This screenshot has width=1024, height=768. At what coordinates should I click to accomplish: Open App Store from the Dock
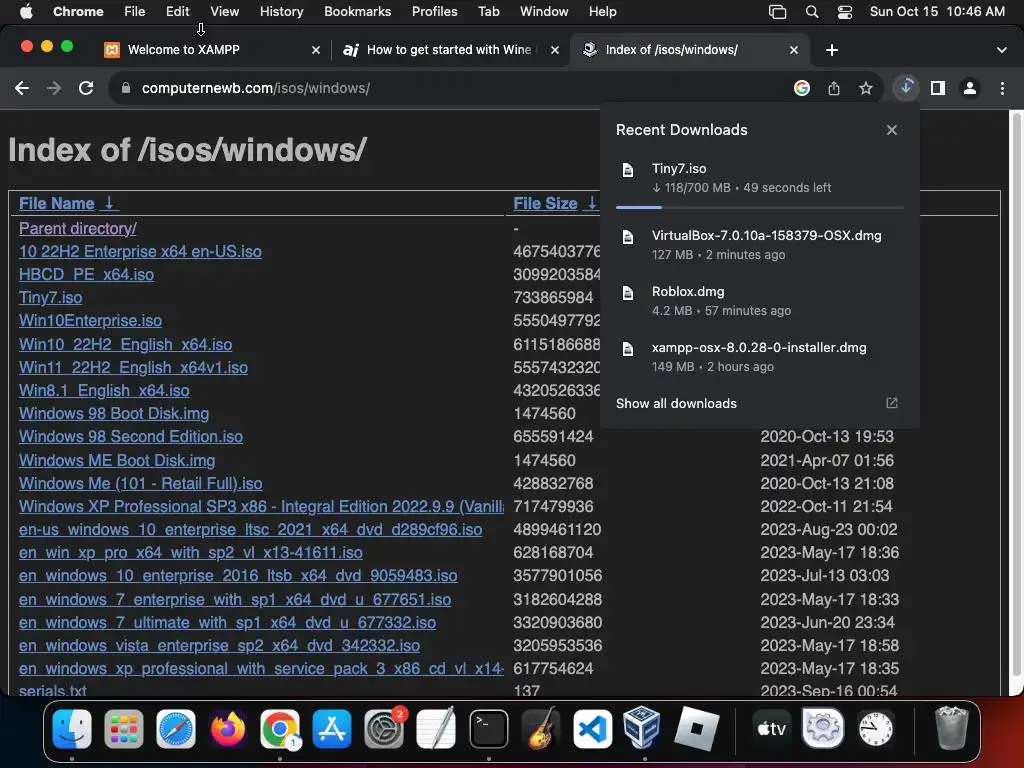pos(332,729)
